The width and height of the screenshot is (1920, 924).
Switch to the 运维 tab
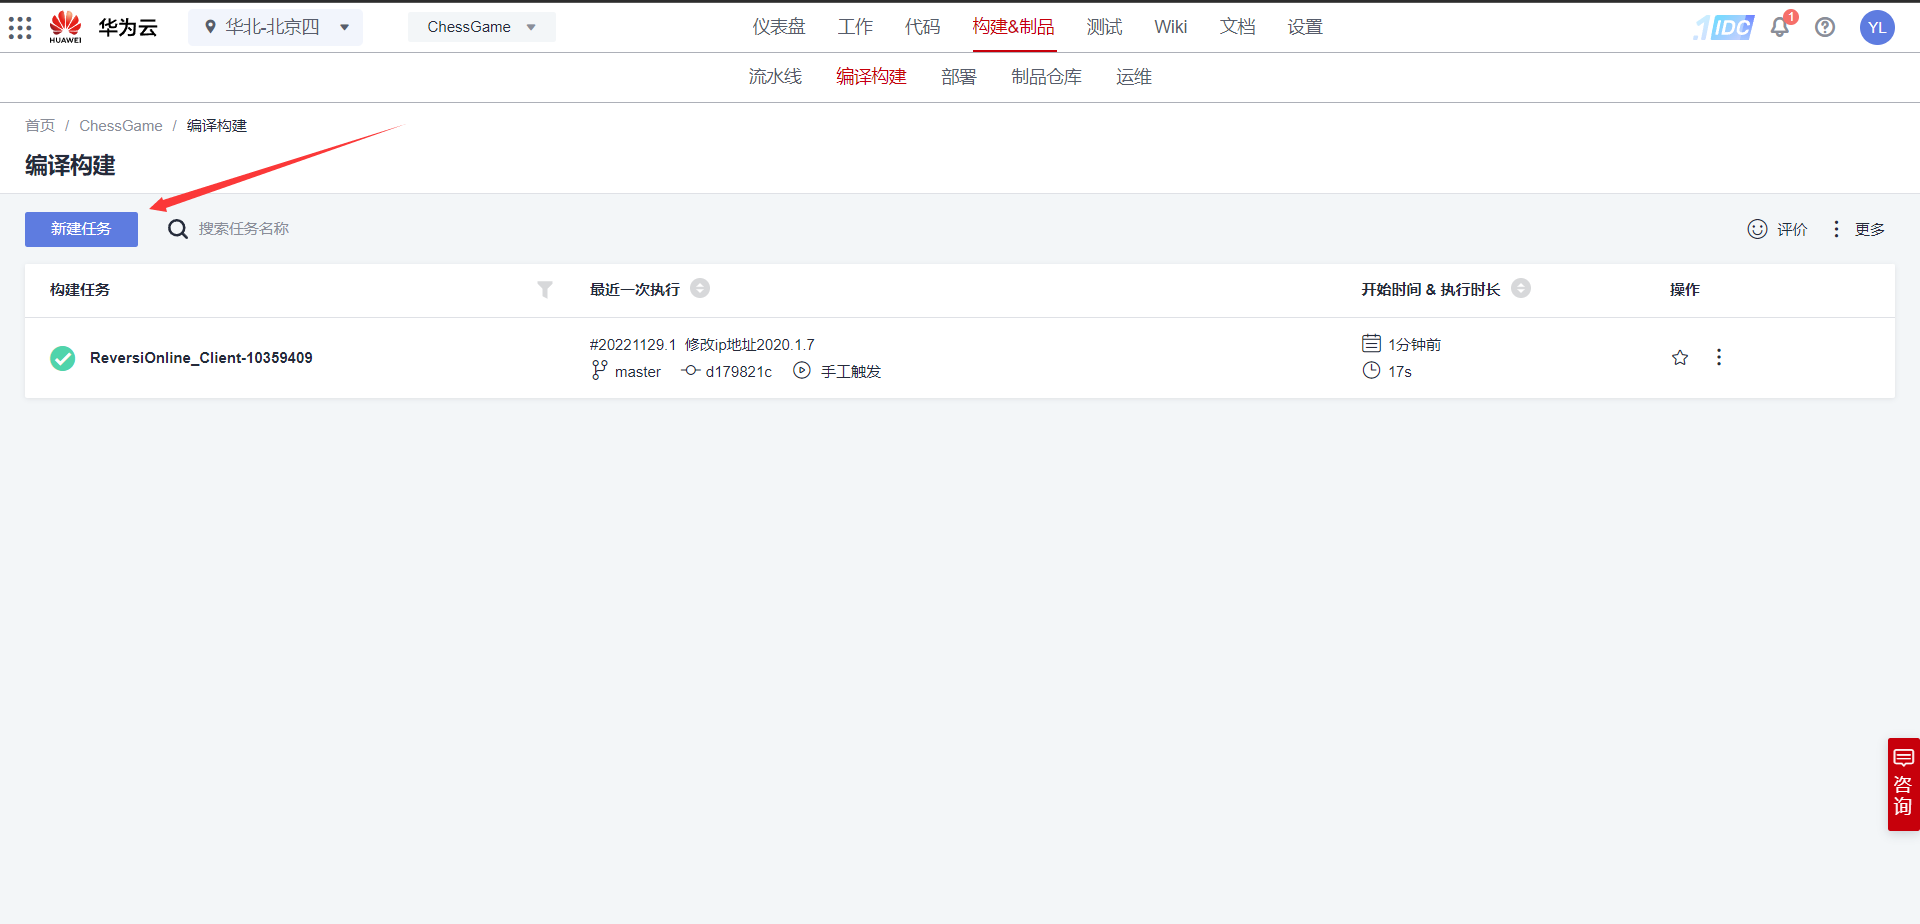[x=1134, y=77]
